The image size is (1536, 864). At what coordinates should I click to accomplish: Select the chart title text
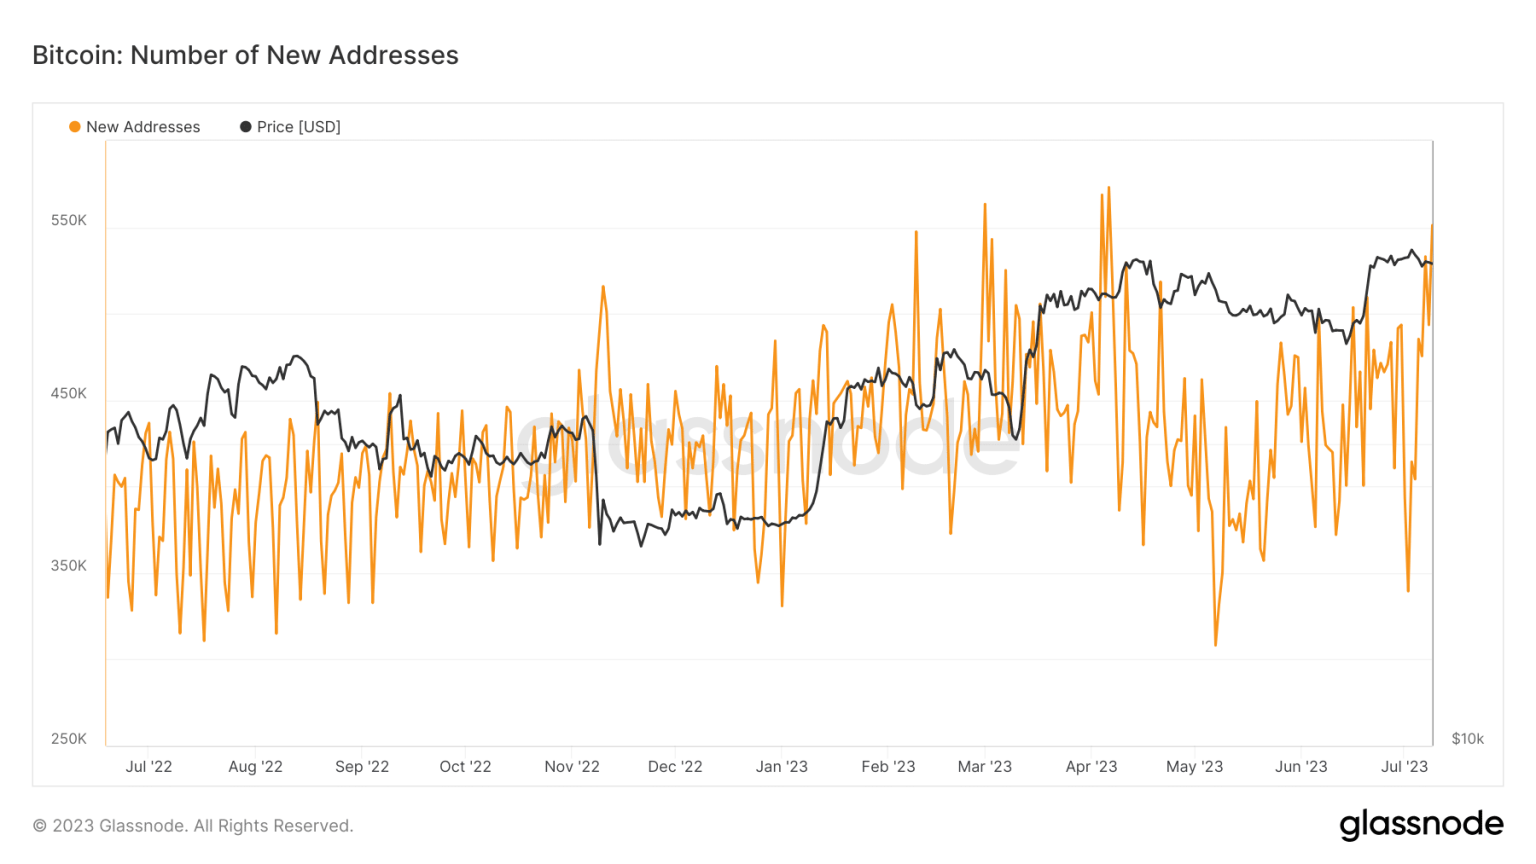(x=245, y=55)
